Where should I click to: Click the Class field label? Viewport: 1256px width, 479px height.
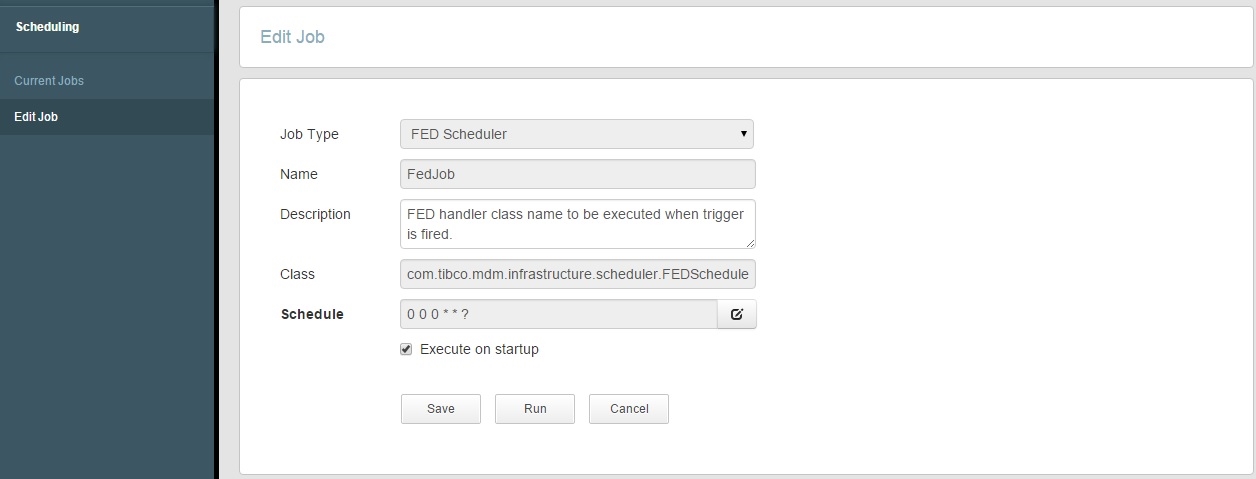297,274
